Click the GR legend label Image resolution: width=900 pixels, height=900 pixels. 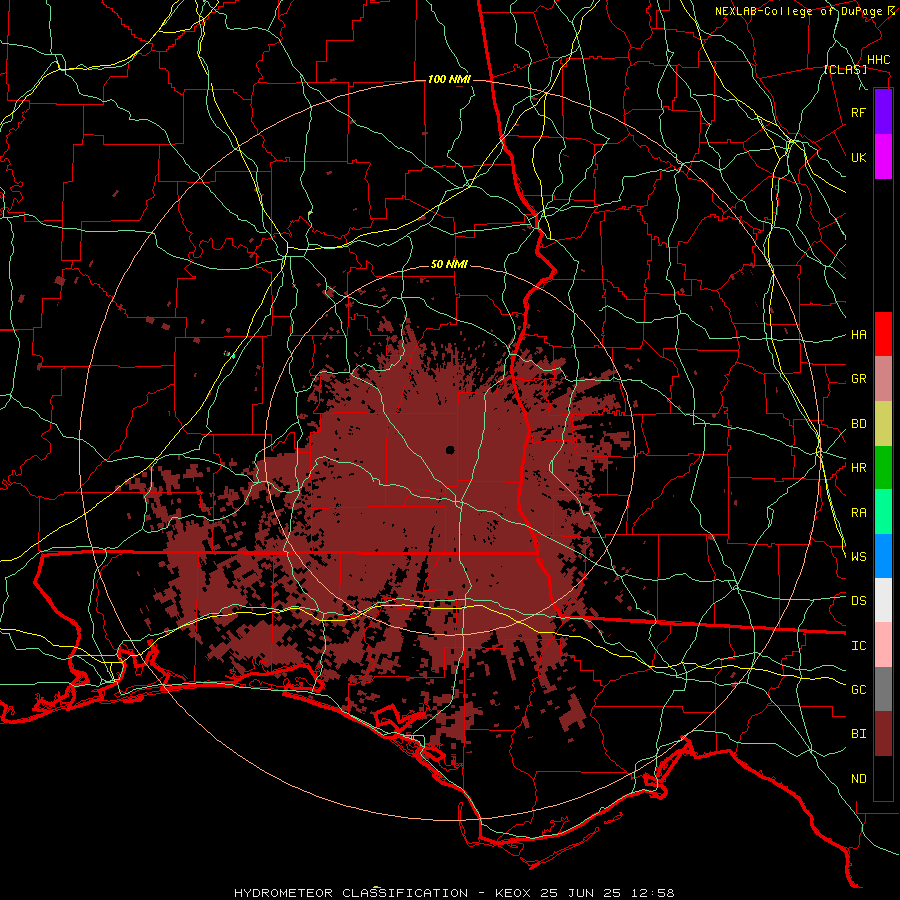click(x=858, y=379)
